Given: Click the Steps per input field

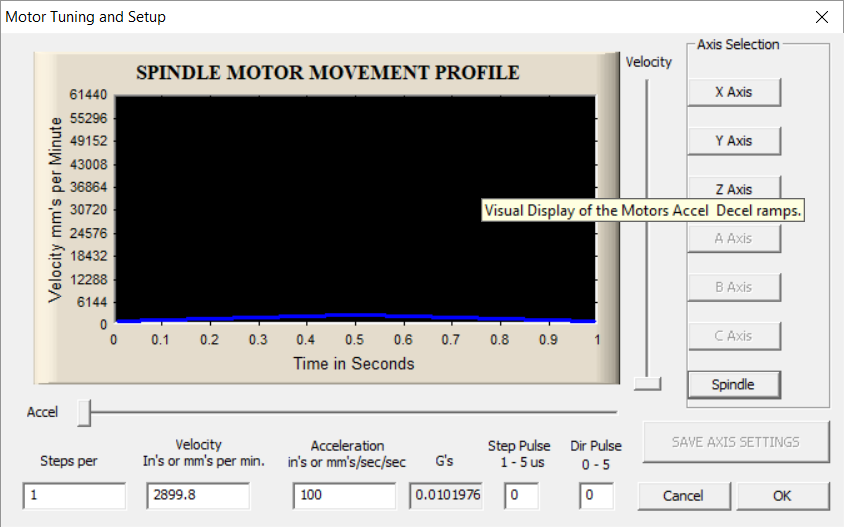Looking at the screenshot, I should [x=74, y=495].
